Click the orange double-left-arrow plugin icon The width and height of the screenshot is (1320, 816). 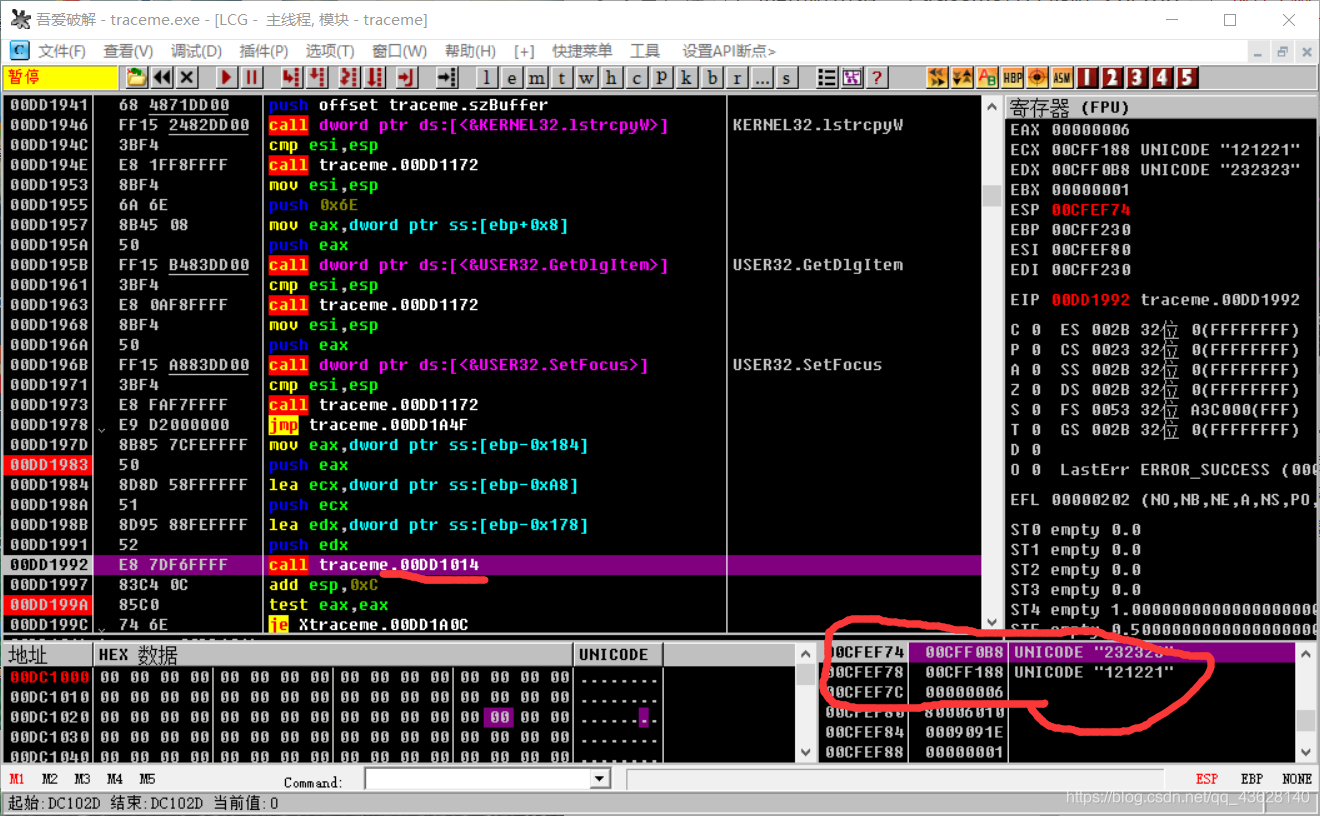tap(937, 77)
